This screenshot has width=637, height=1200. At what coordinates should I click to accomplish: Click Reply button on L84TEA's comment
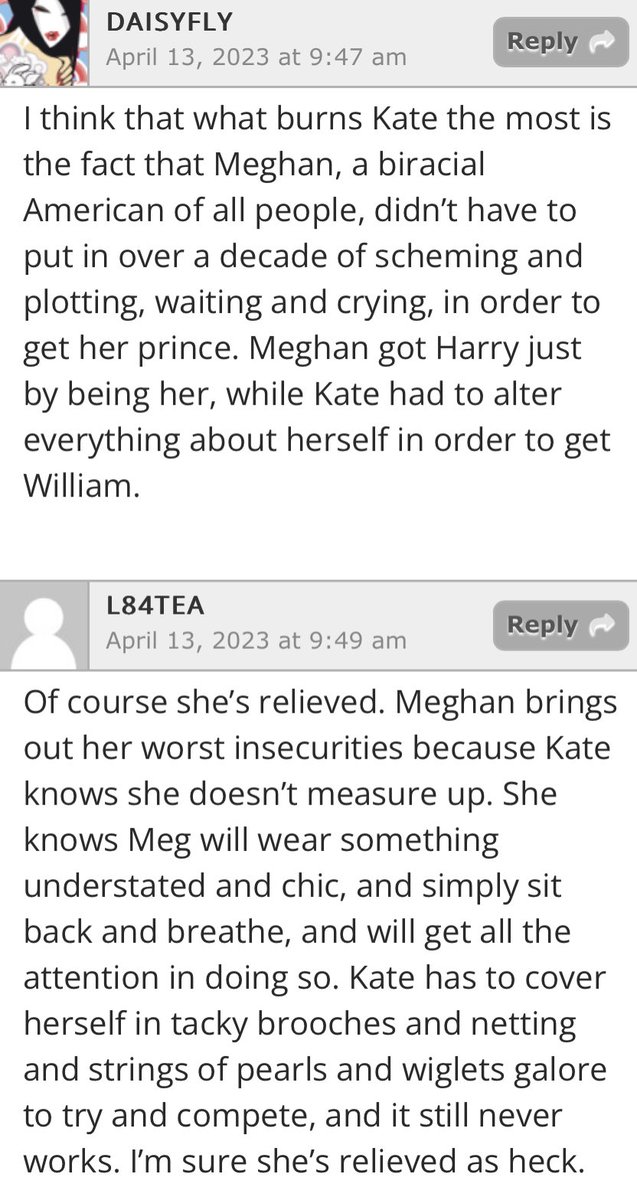560,626
